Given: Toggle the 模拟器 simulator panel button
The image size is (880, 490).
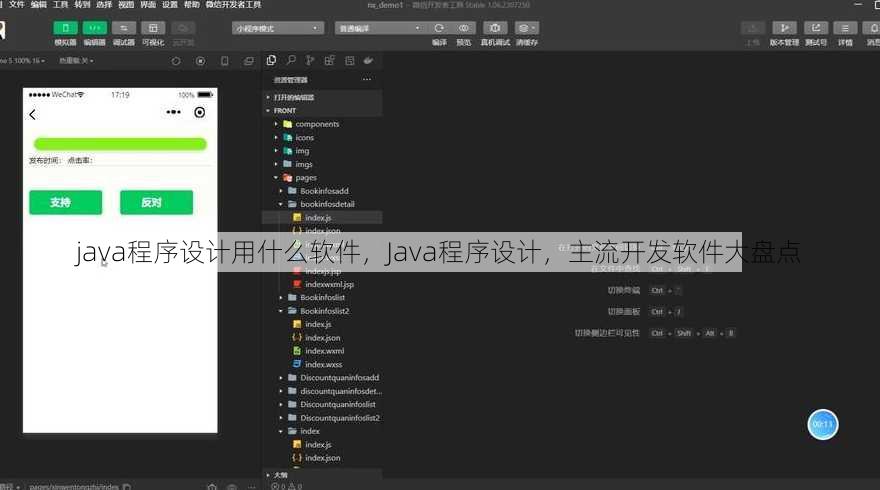Looking at the screenshot, I should tap(65, 28).
